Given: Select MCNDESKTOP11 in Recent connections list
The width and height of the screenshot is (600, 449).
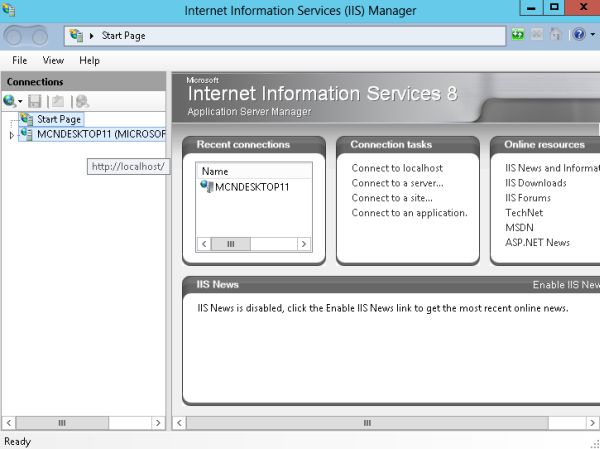Looking at the screenshot, I should (x=252, y=187).
